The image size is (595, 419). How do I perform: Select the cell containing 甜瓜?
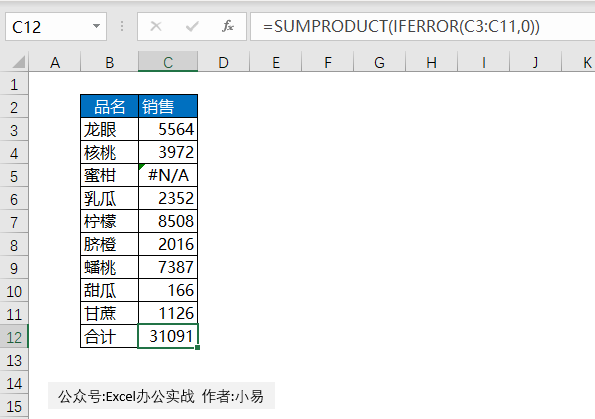click(x=110, y=290)
